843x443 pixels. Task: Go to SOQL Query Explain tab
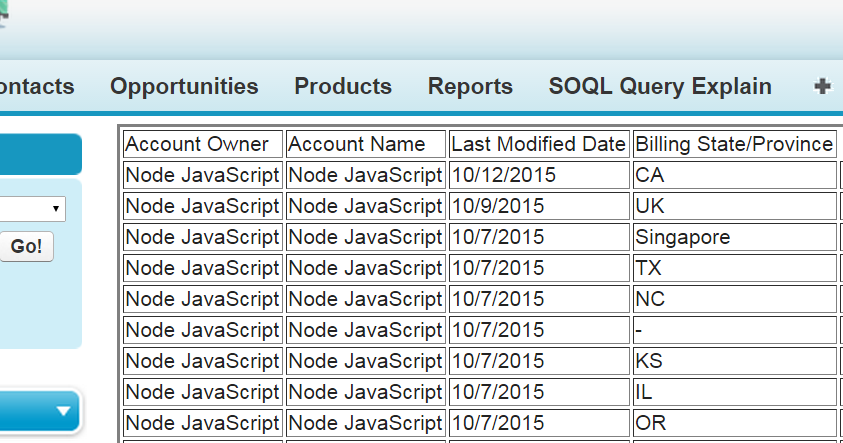click(660, 87)
